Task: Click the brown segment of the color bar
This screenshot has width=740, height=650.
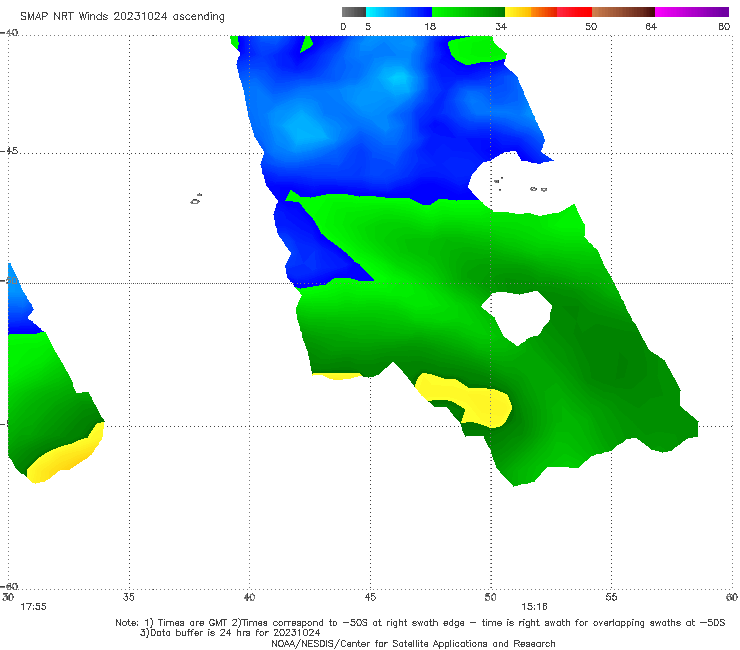Action: pyautogui.click(x=623, y=12)
